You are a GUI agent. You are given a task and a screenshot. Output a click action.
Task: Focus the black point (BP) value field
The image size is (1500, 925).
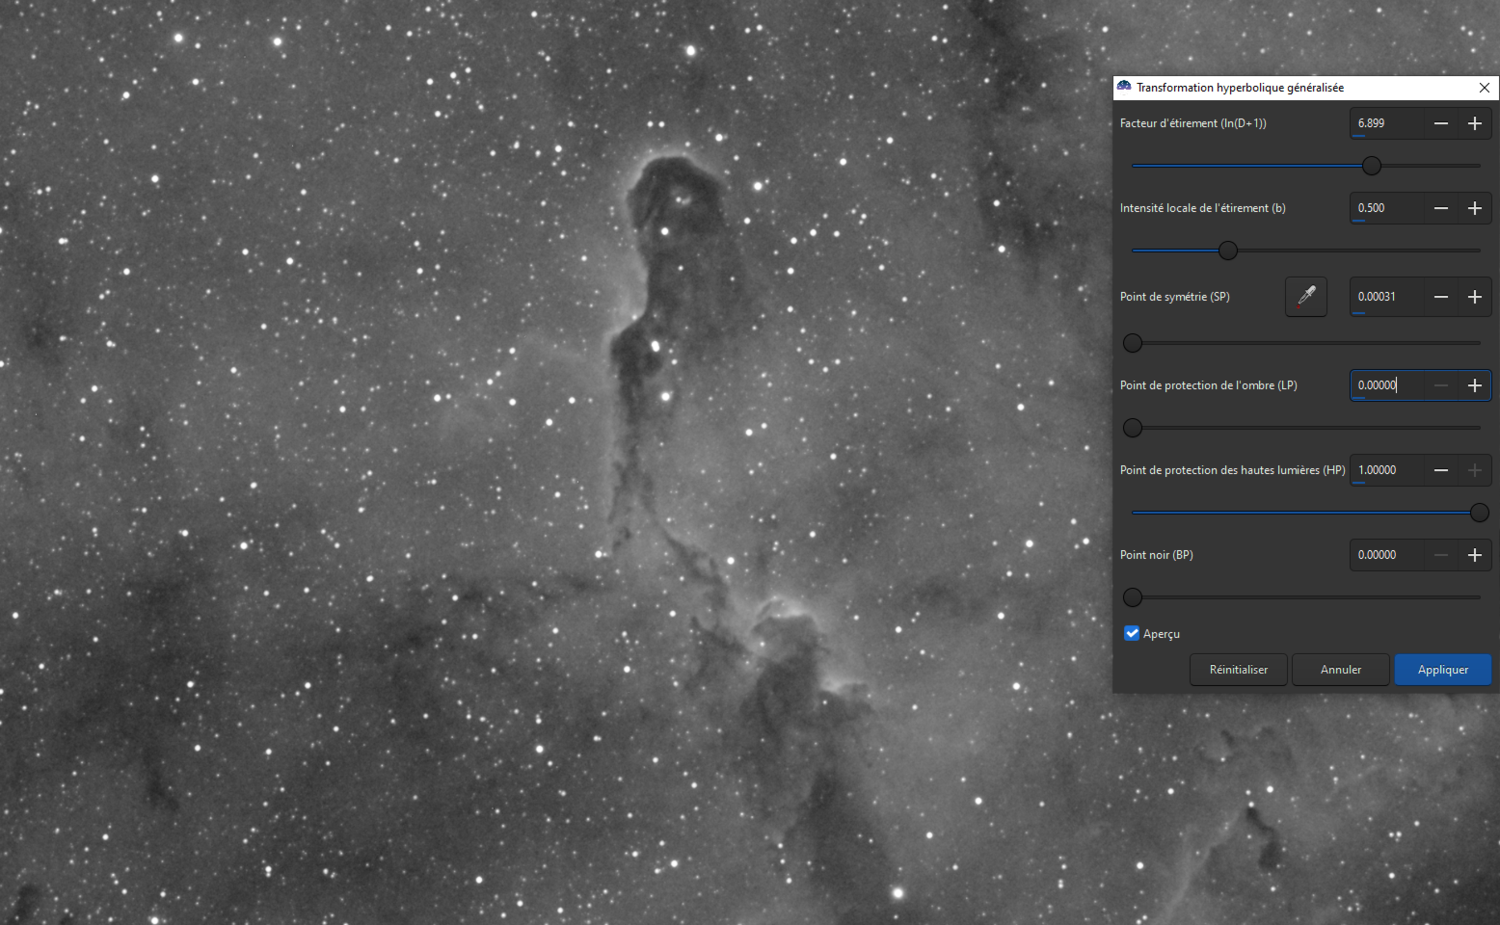click(1387, 555)
